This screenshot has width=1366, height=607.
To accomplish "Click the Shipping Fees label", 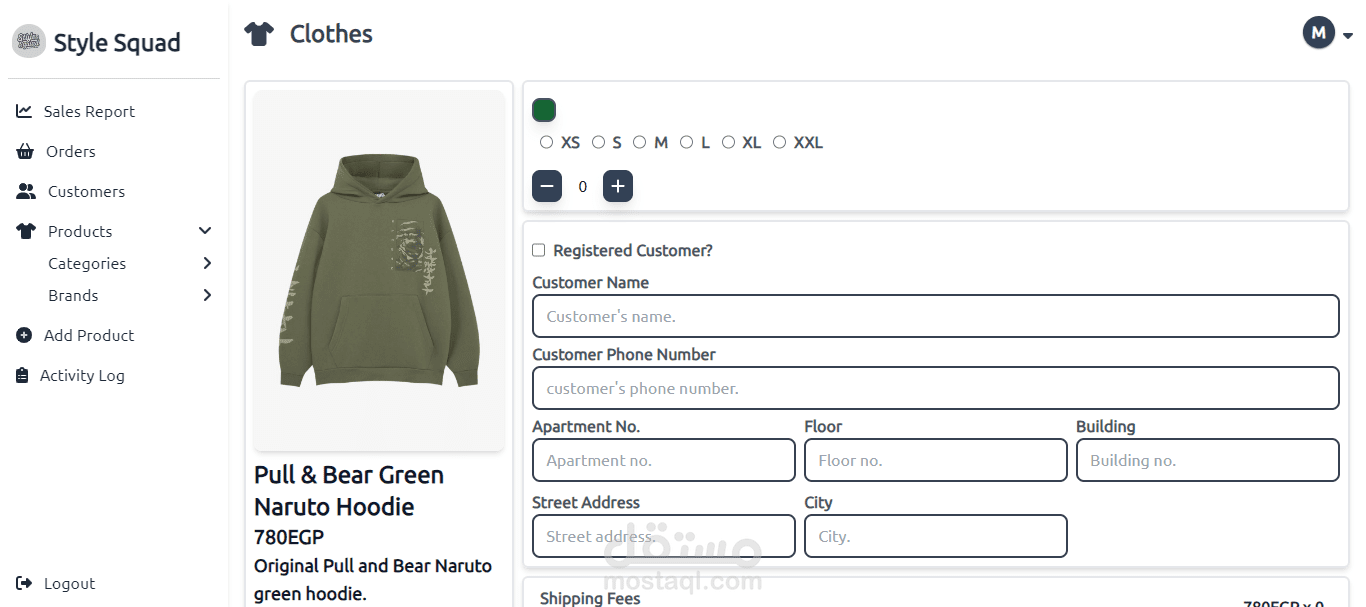I will tap(590, 598).
